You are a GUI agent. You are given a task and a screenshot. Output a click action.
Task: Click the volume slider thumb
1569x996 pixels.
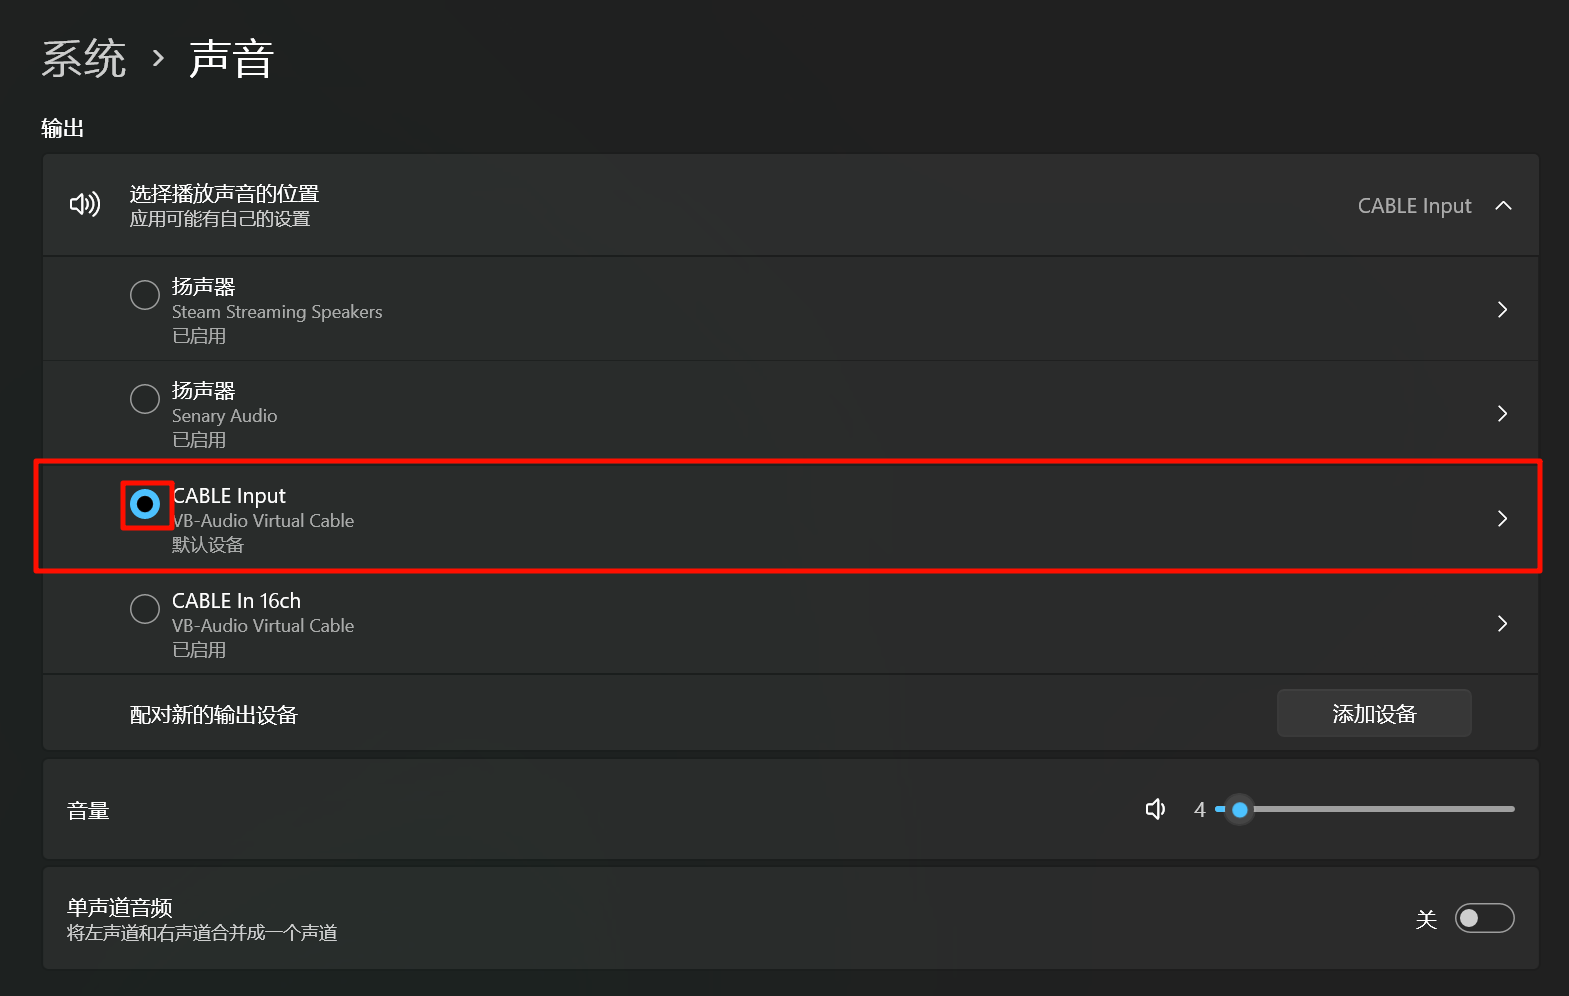coord(1240,809)
